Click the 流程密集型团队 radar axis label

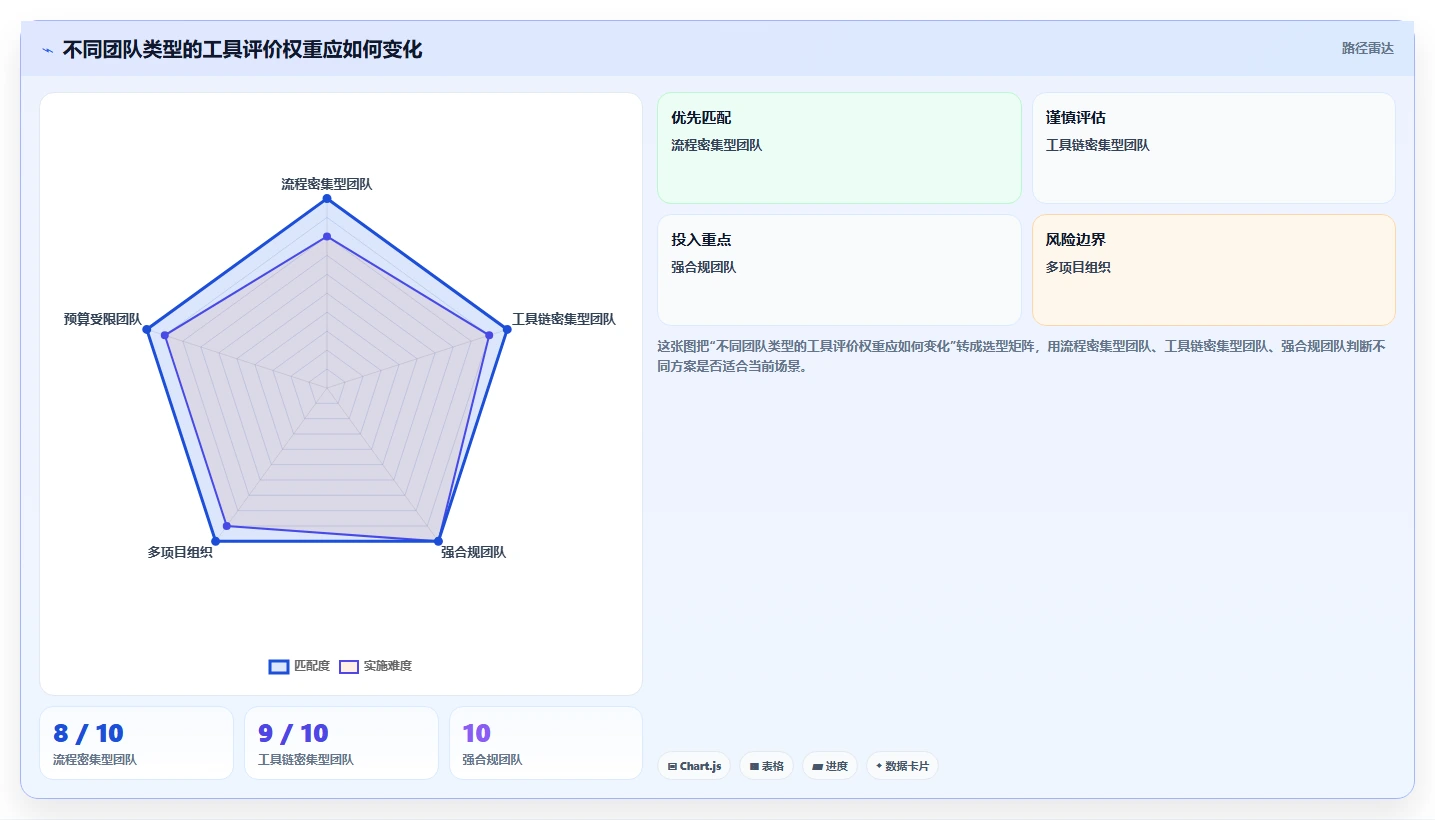pos(327,184)
